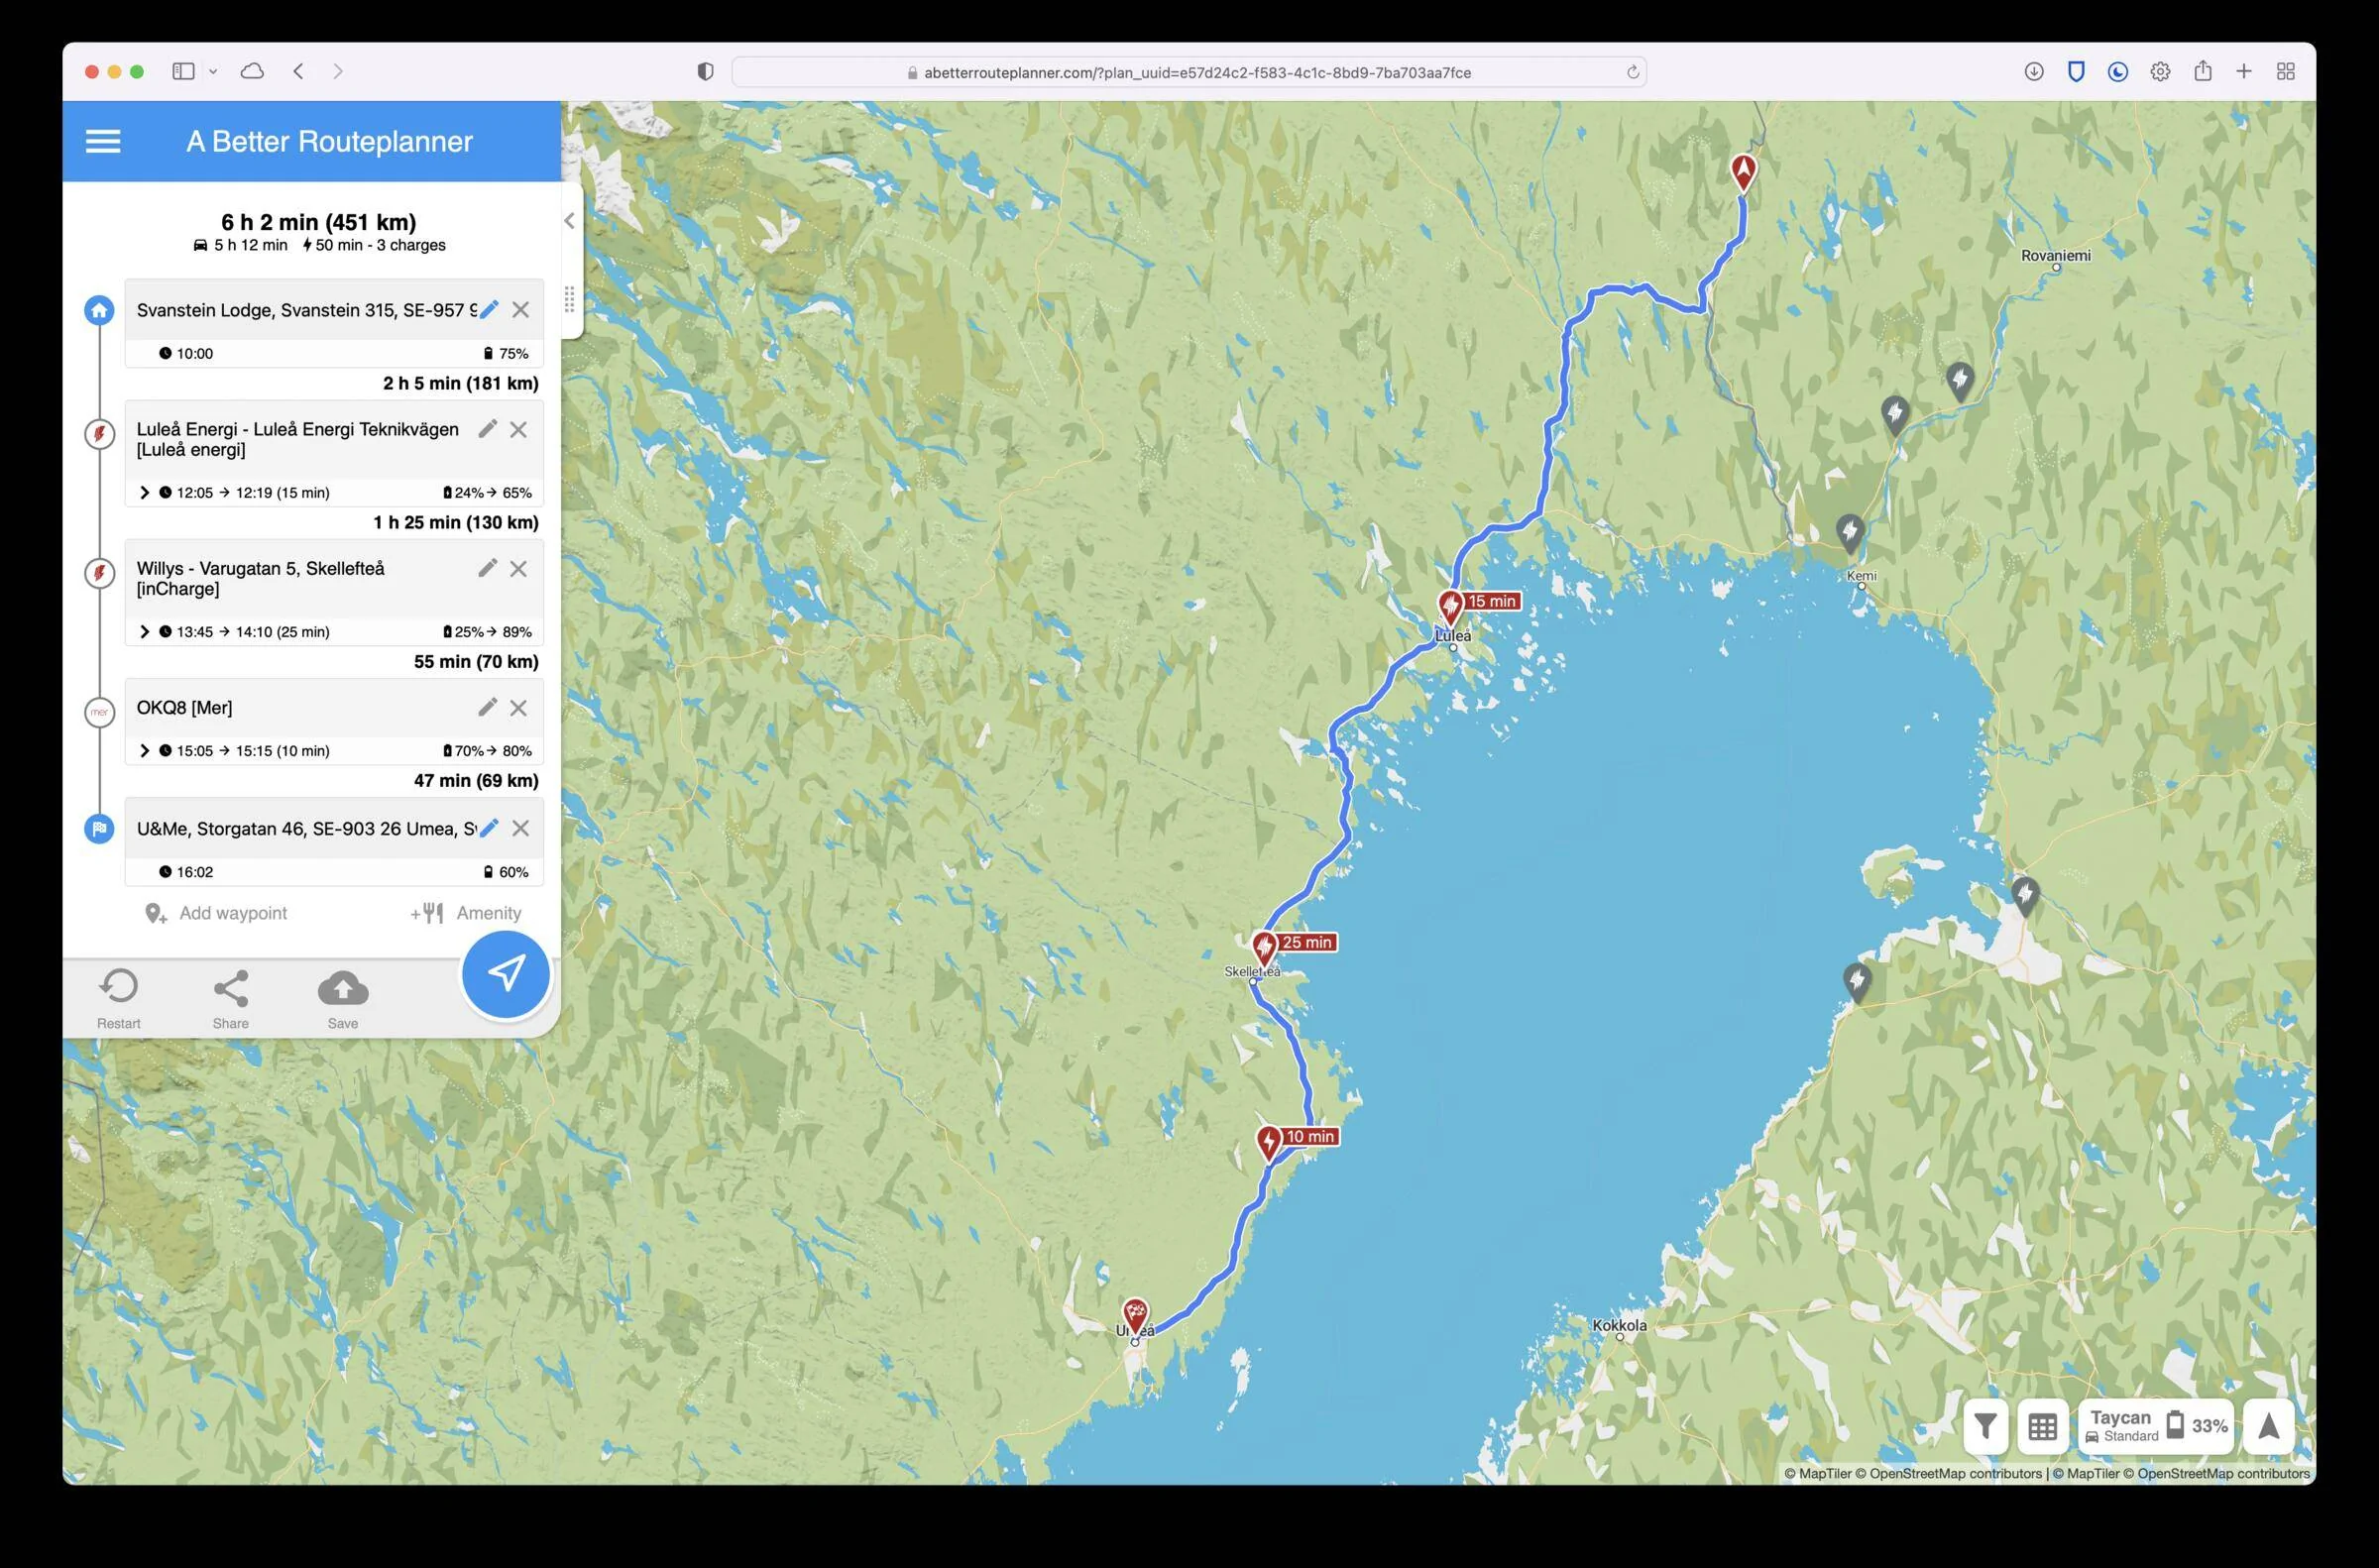The image size is (2379, 1568).
Task: Click the Add waypoint button
Action: pos(216,913)
